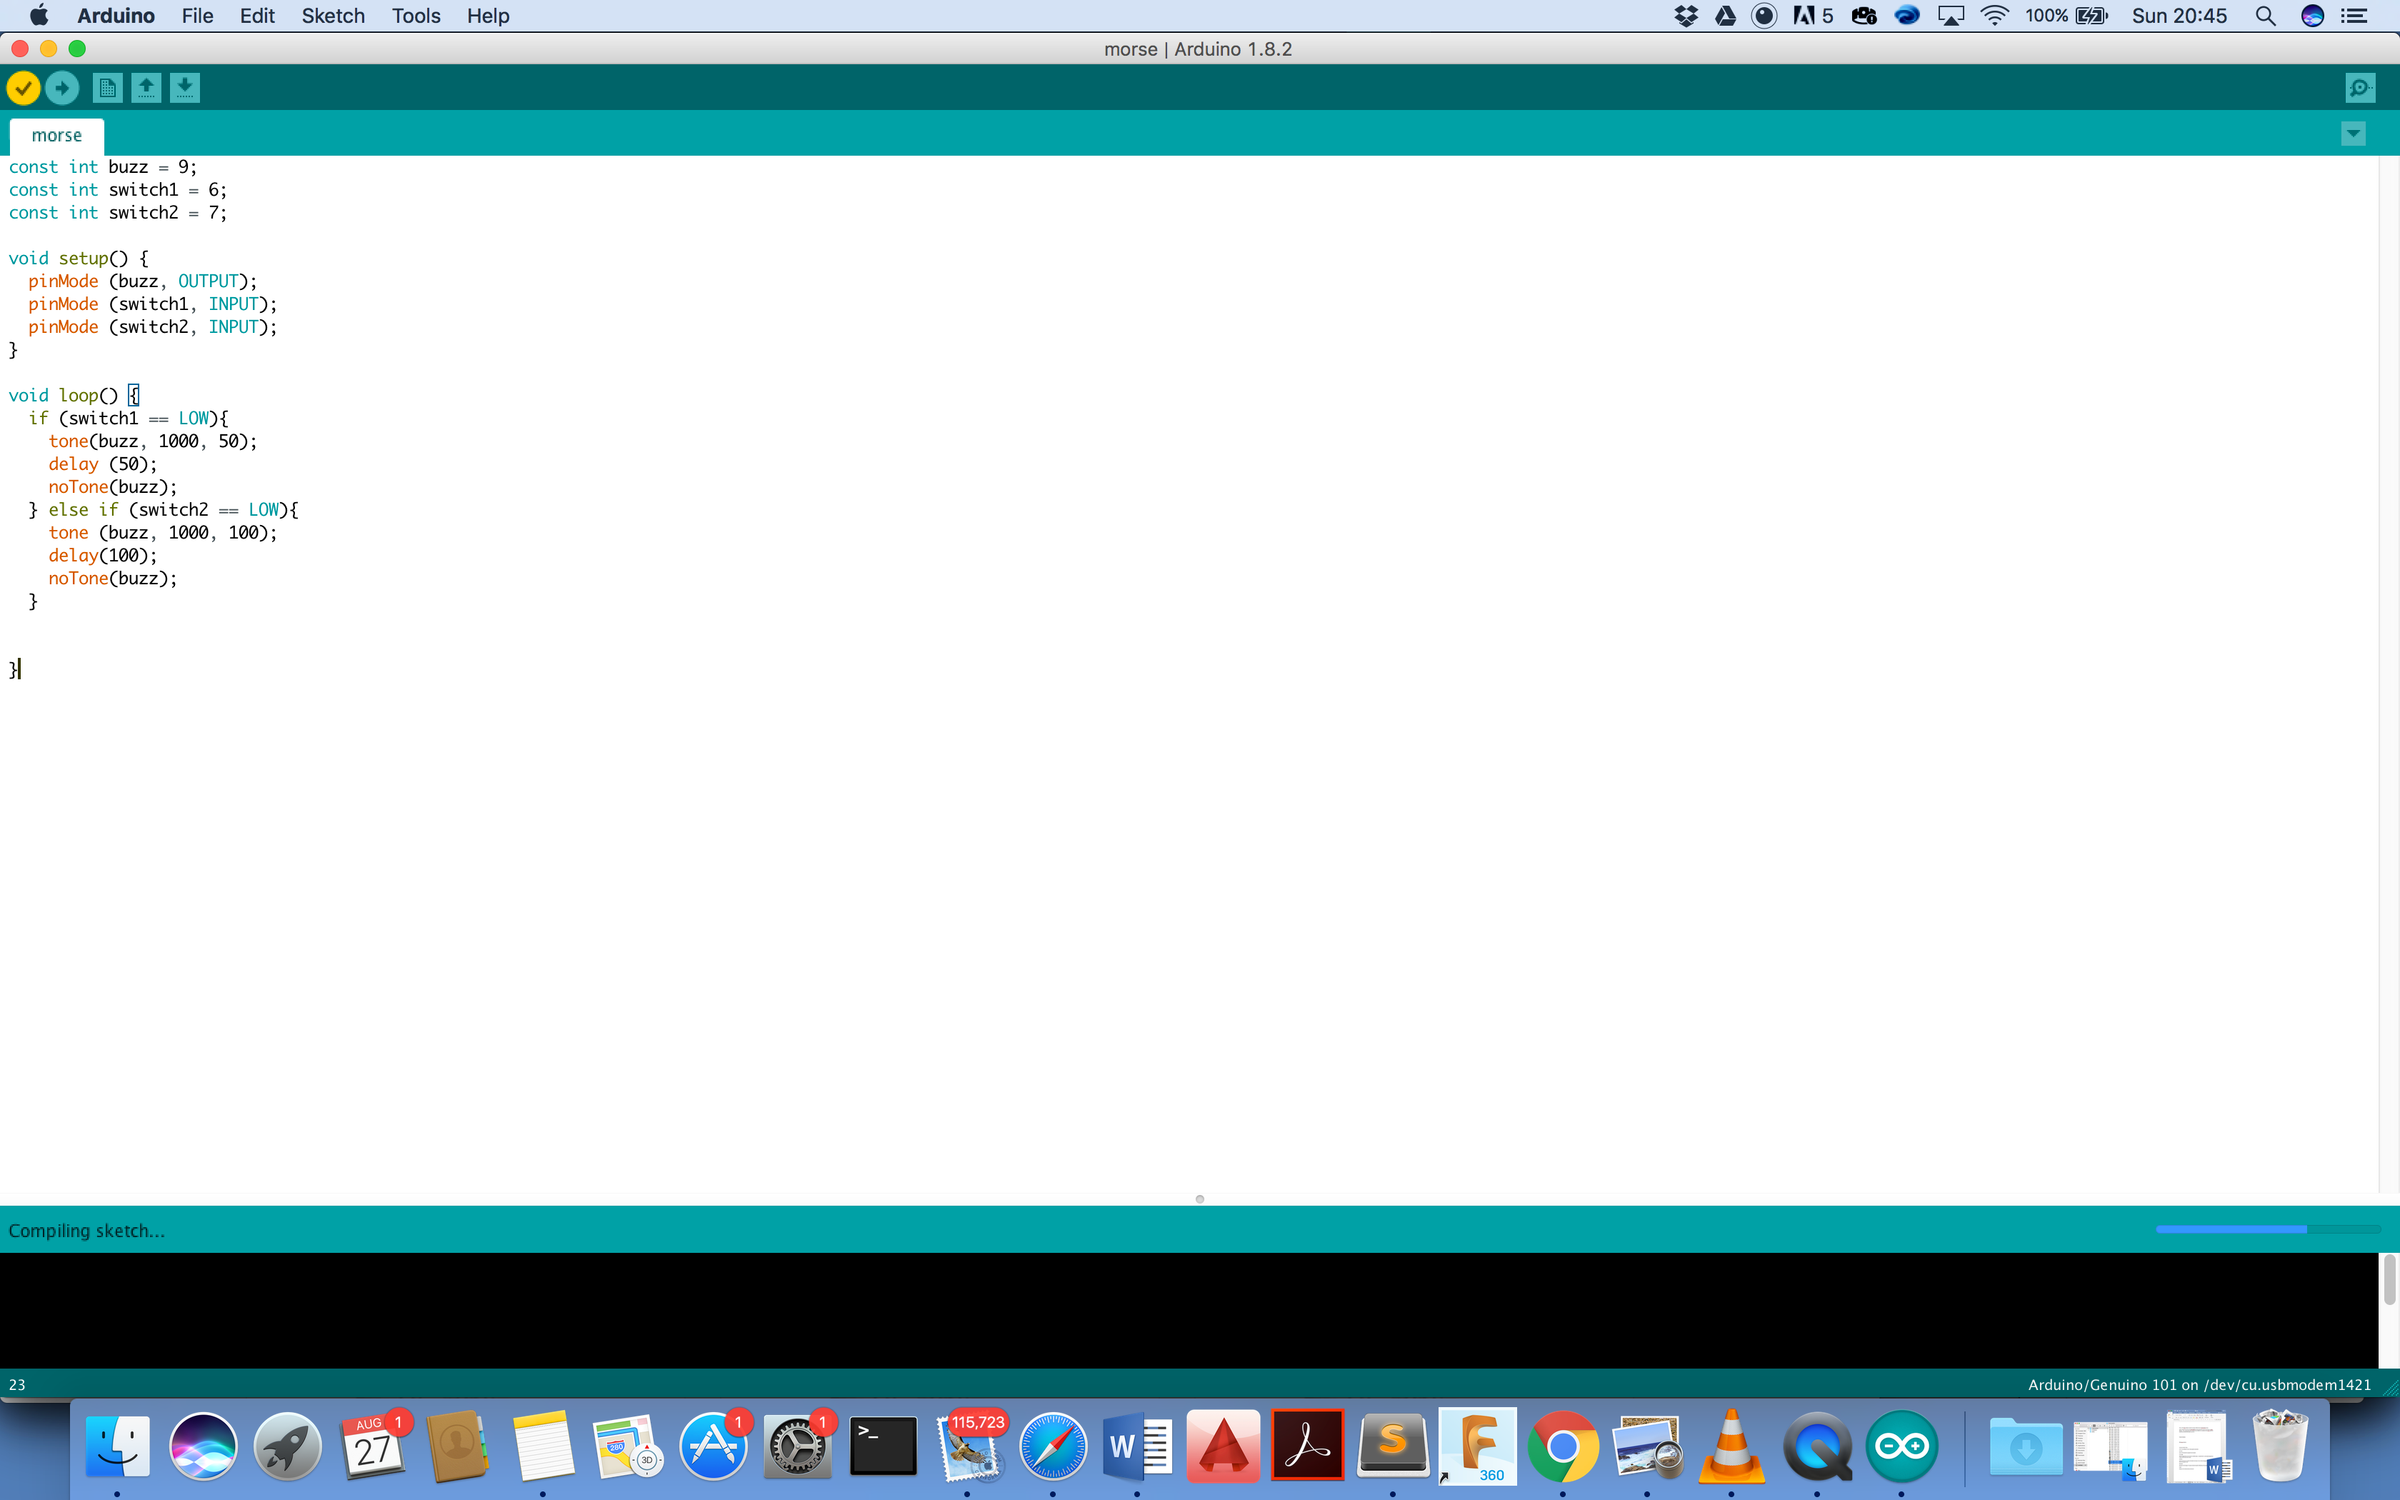This screenshot has width=2400, height=1500.
Task: Select the morse sketch tab
Action: pos(57,135)
